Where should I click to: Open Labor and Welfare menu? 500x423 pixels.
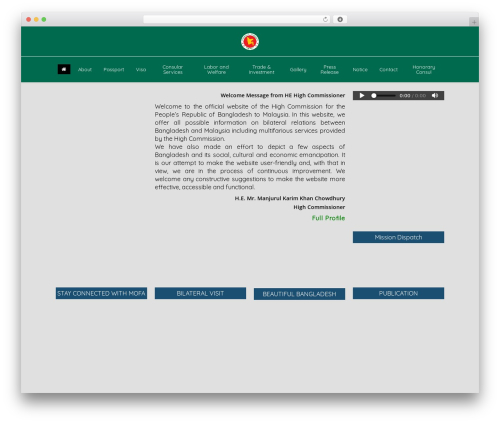coord(216,69)
